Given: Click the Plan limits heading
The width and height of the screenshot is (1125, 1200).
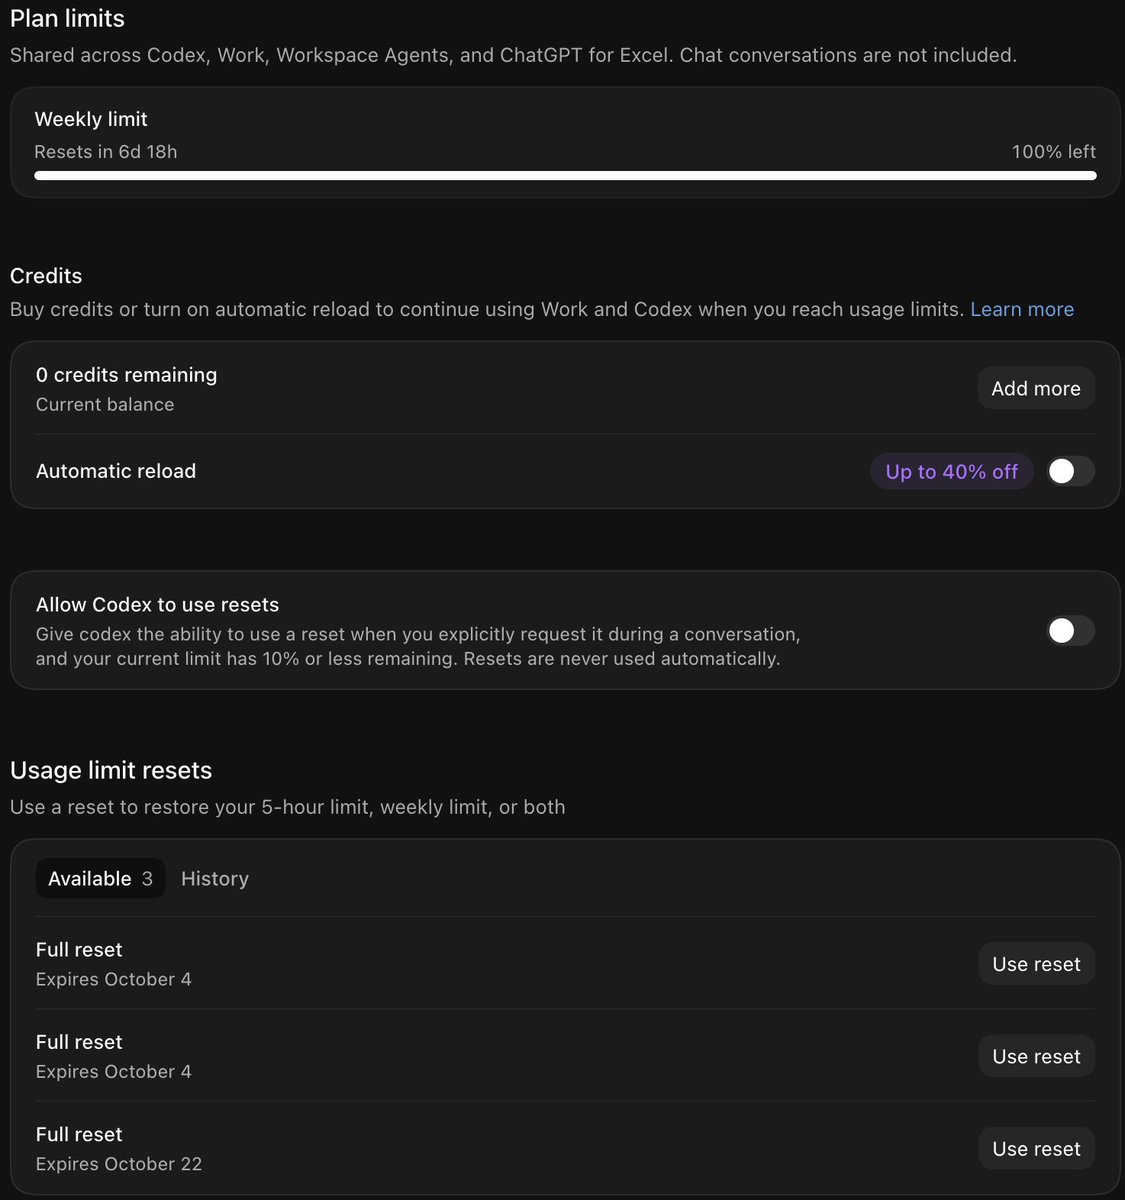Looking at the screenshot, I should tap(67, 18).
